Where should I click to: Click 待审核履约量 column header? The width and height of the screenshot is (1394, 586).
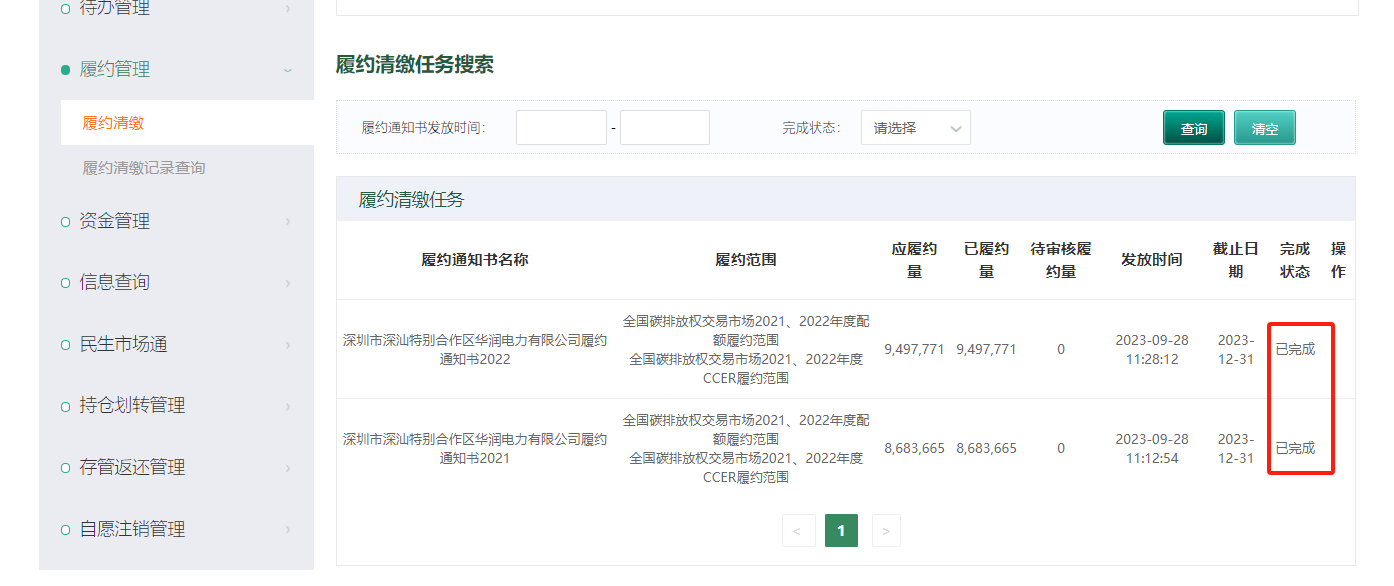1061,260
